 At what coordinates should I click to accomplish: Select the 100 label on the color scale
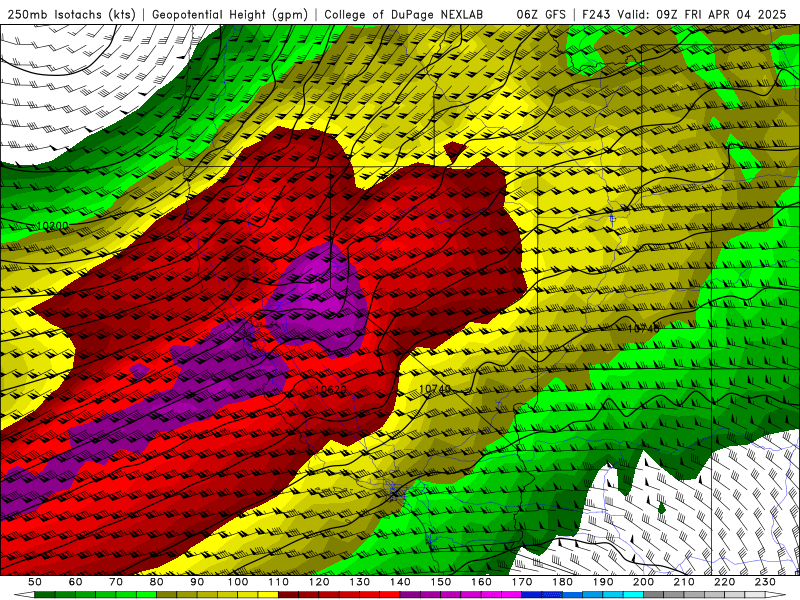pyautogui.click(x=238, y=582)
